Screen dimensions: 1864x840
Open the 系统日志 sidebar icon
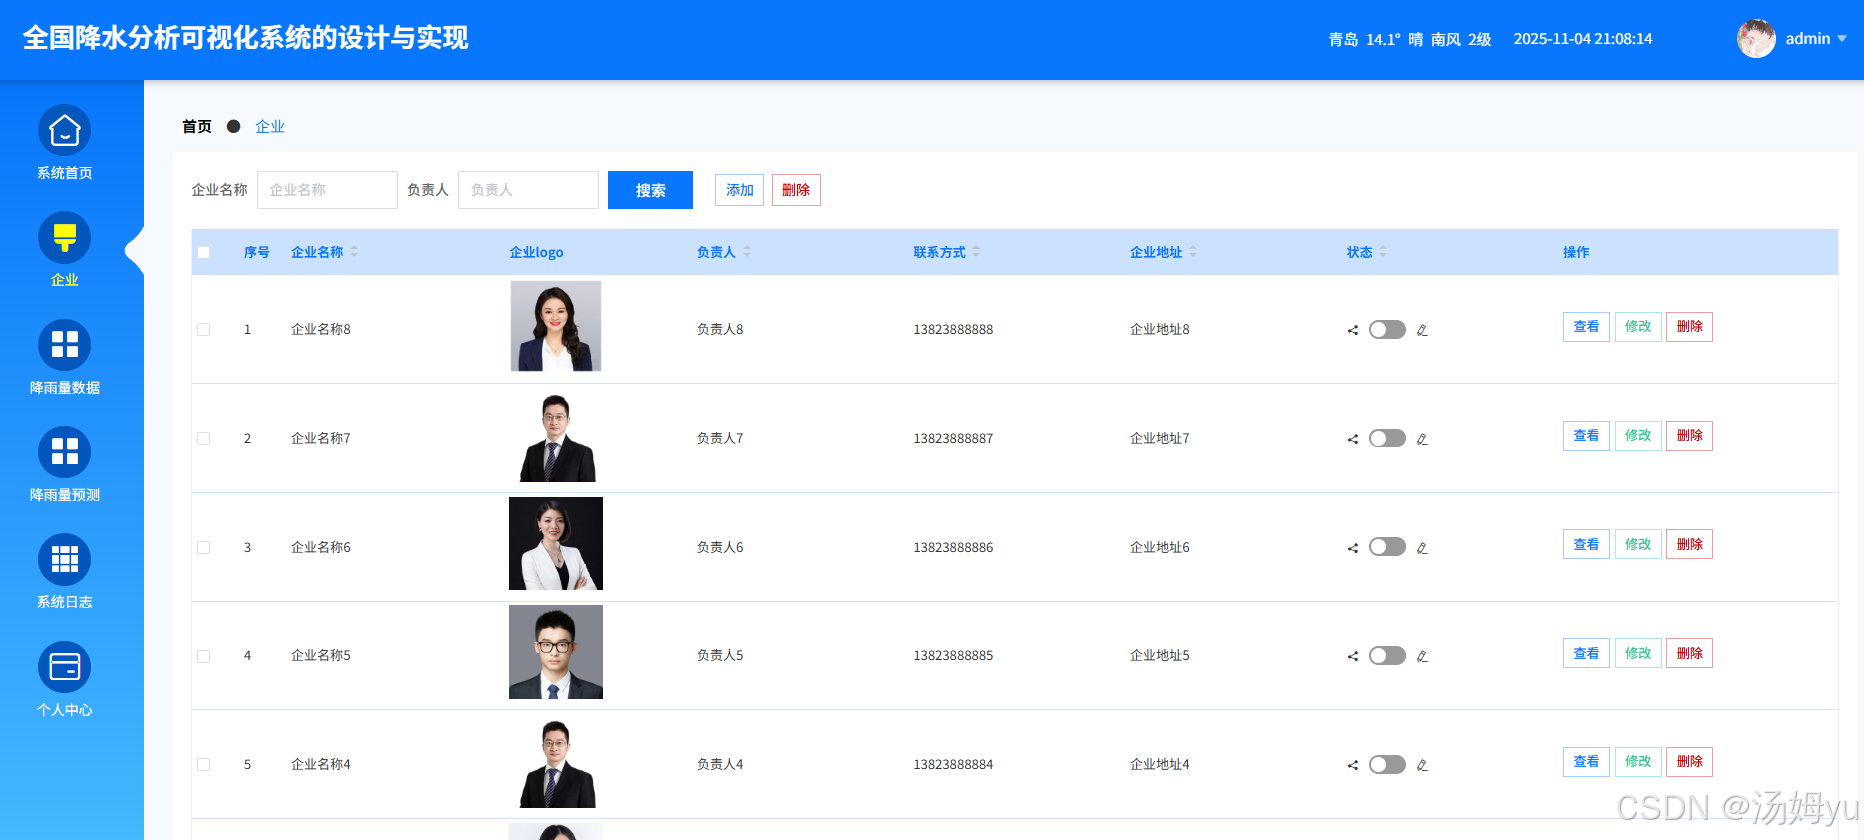(64, 560)
